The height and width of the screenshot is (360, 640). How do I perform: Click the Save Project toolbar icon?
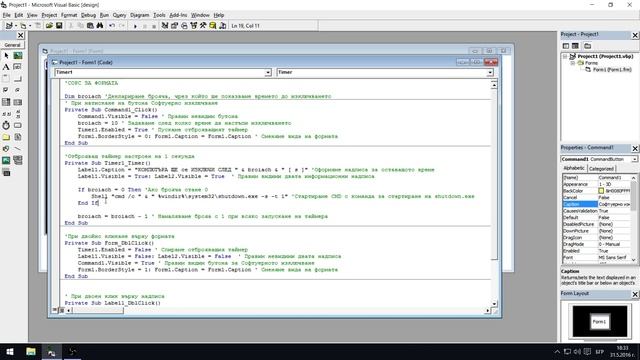(x=59, y=26)
